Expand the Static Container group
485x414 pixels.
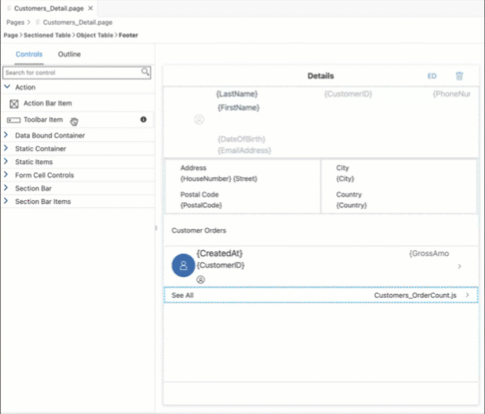(6, 148)
